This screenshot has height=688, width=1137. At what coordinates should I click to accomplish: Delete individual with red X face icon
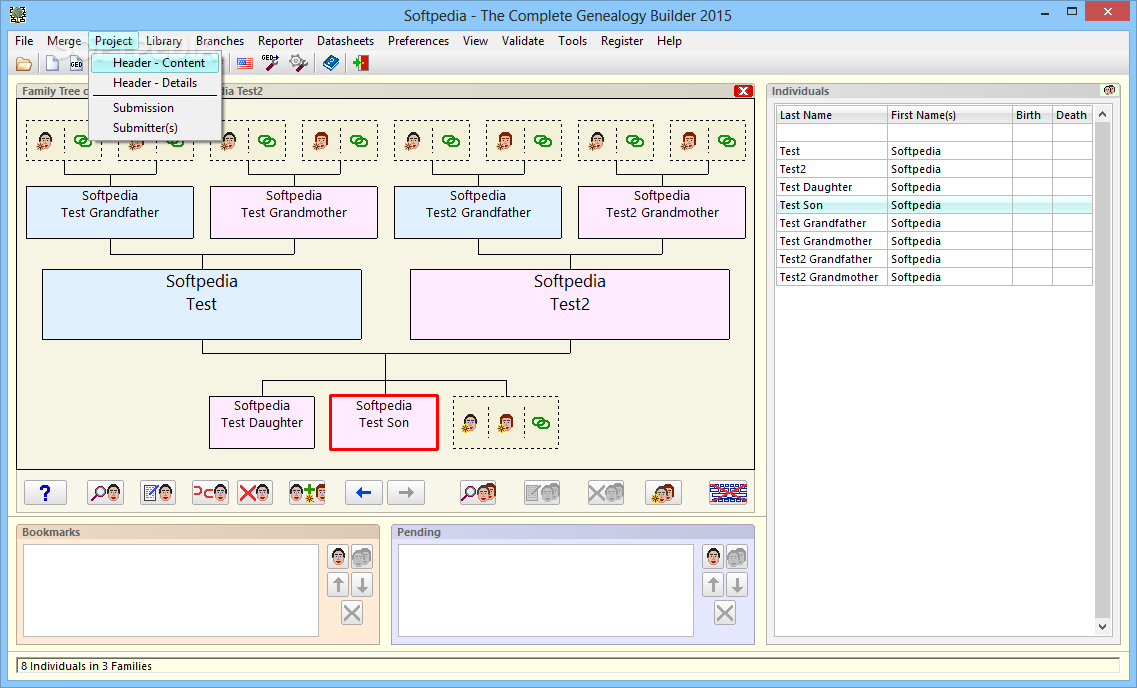(x=255, y=493)
